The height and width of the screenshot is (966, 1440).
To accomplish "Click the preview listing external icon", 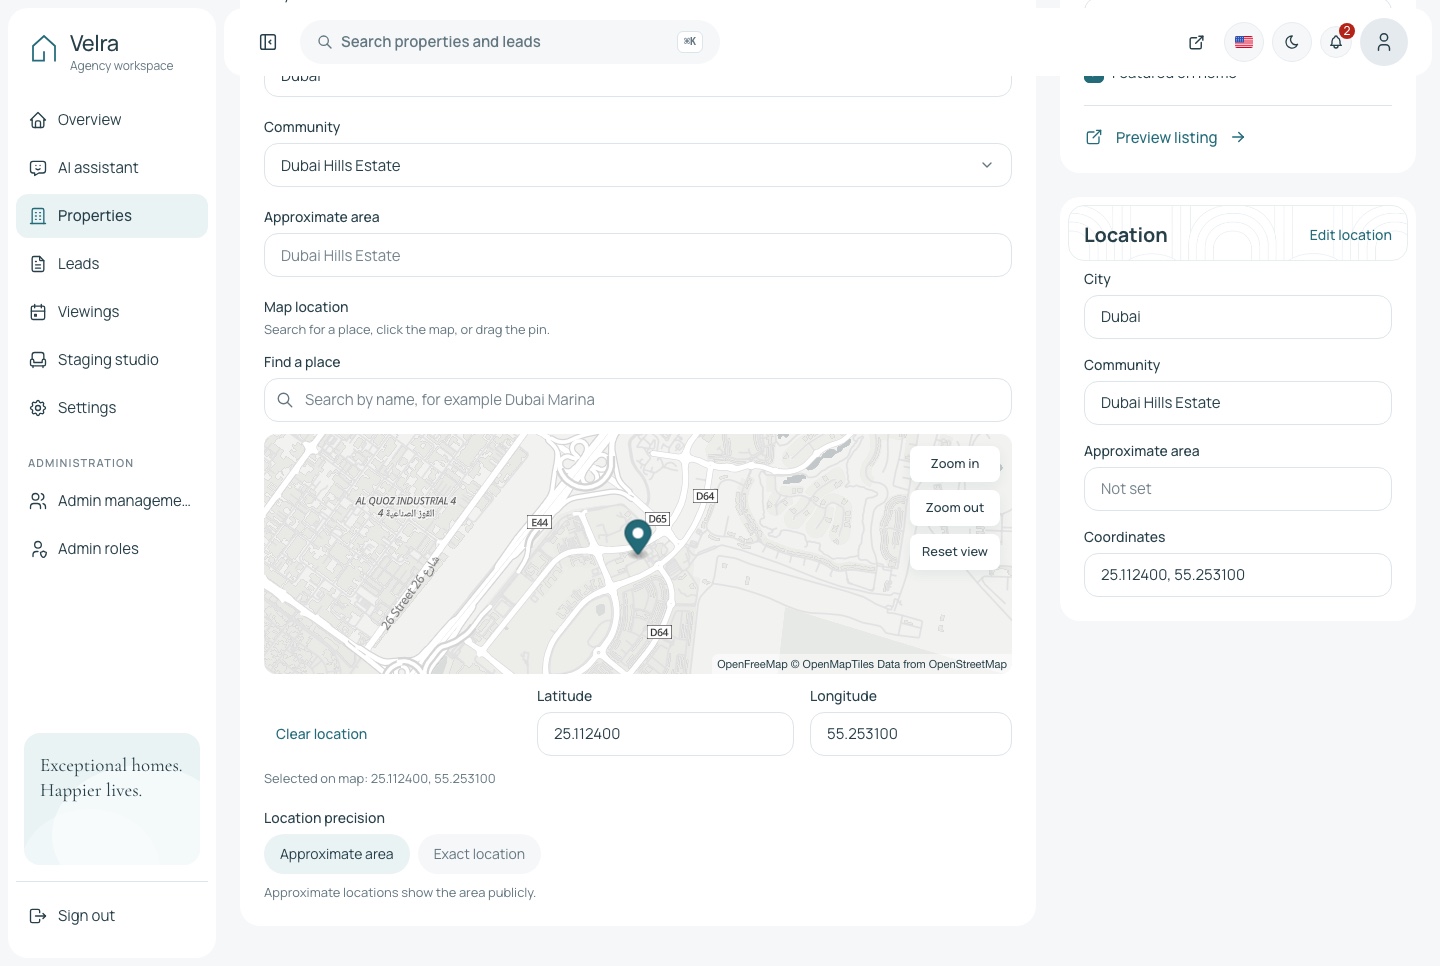I will click(x=1094, y=137).
